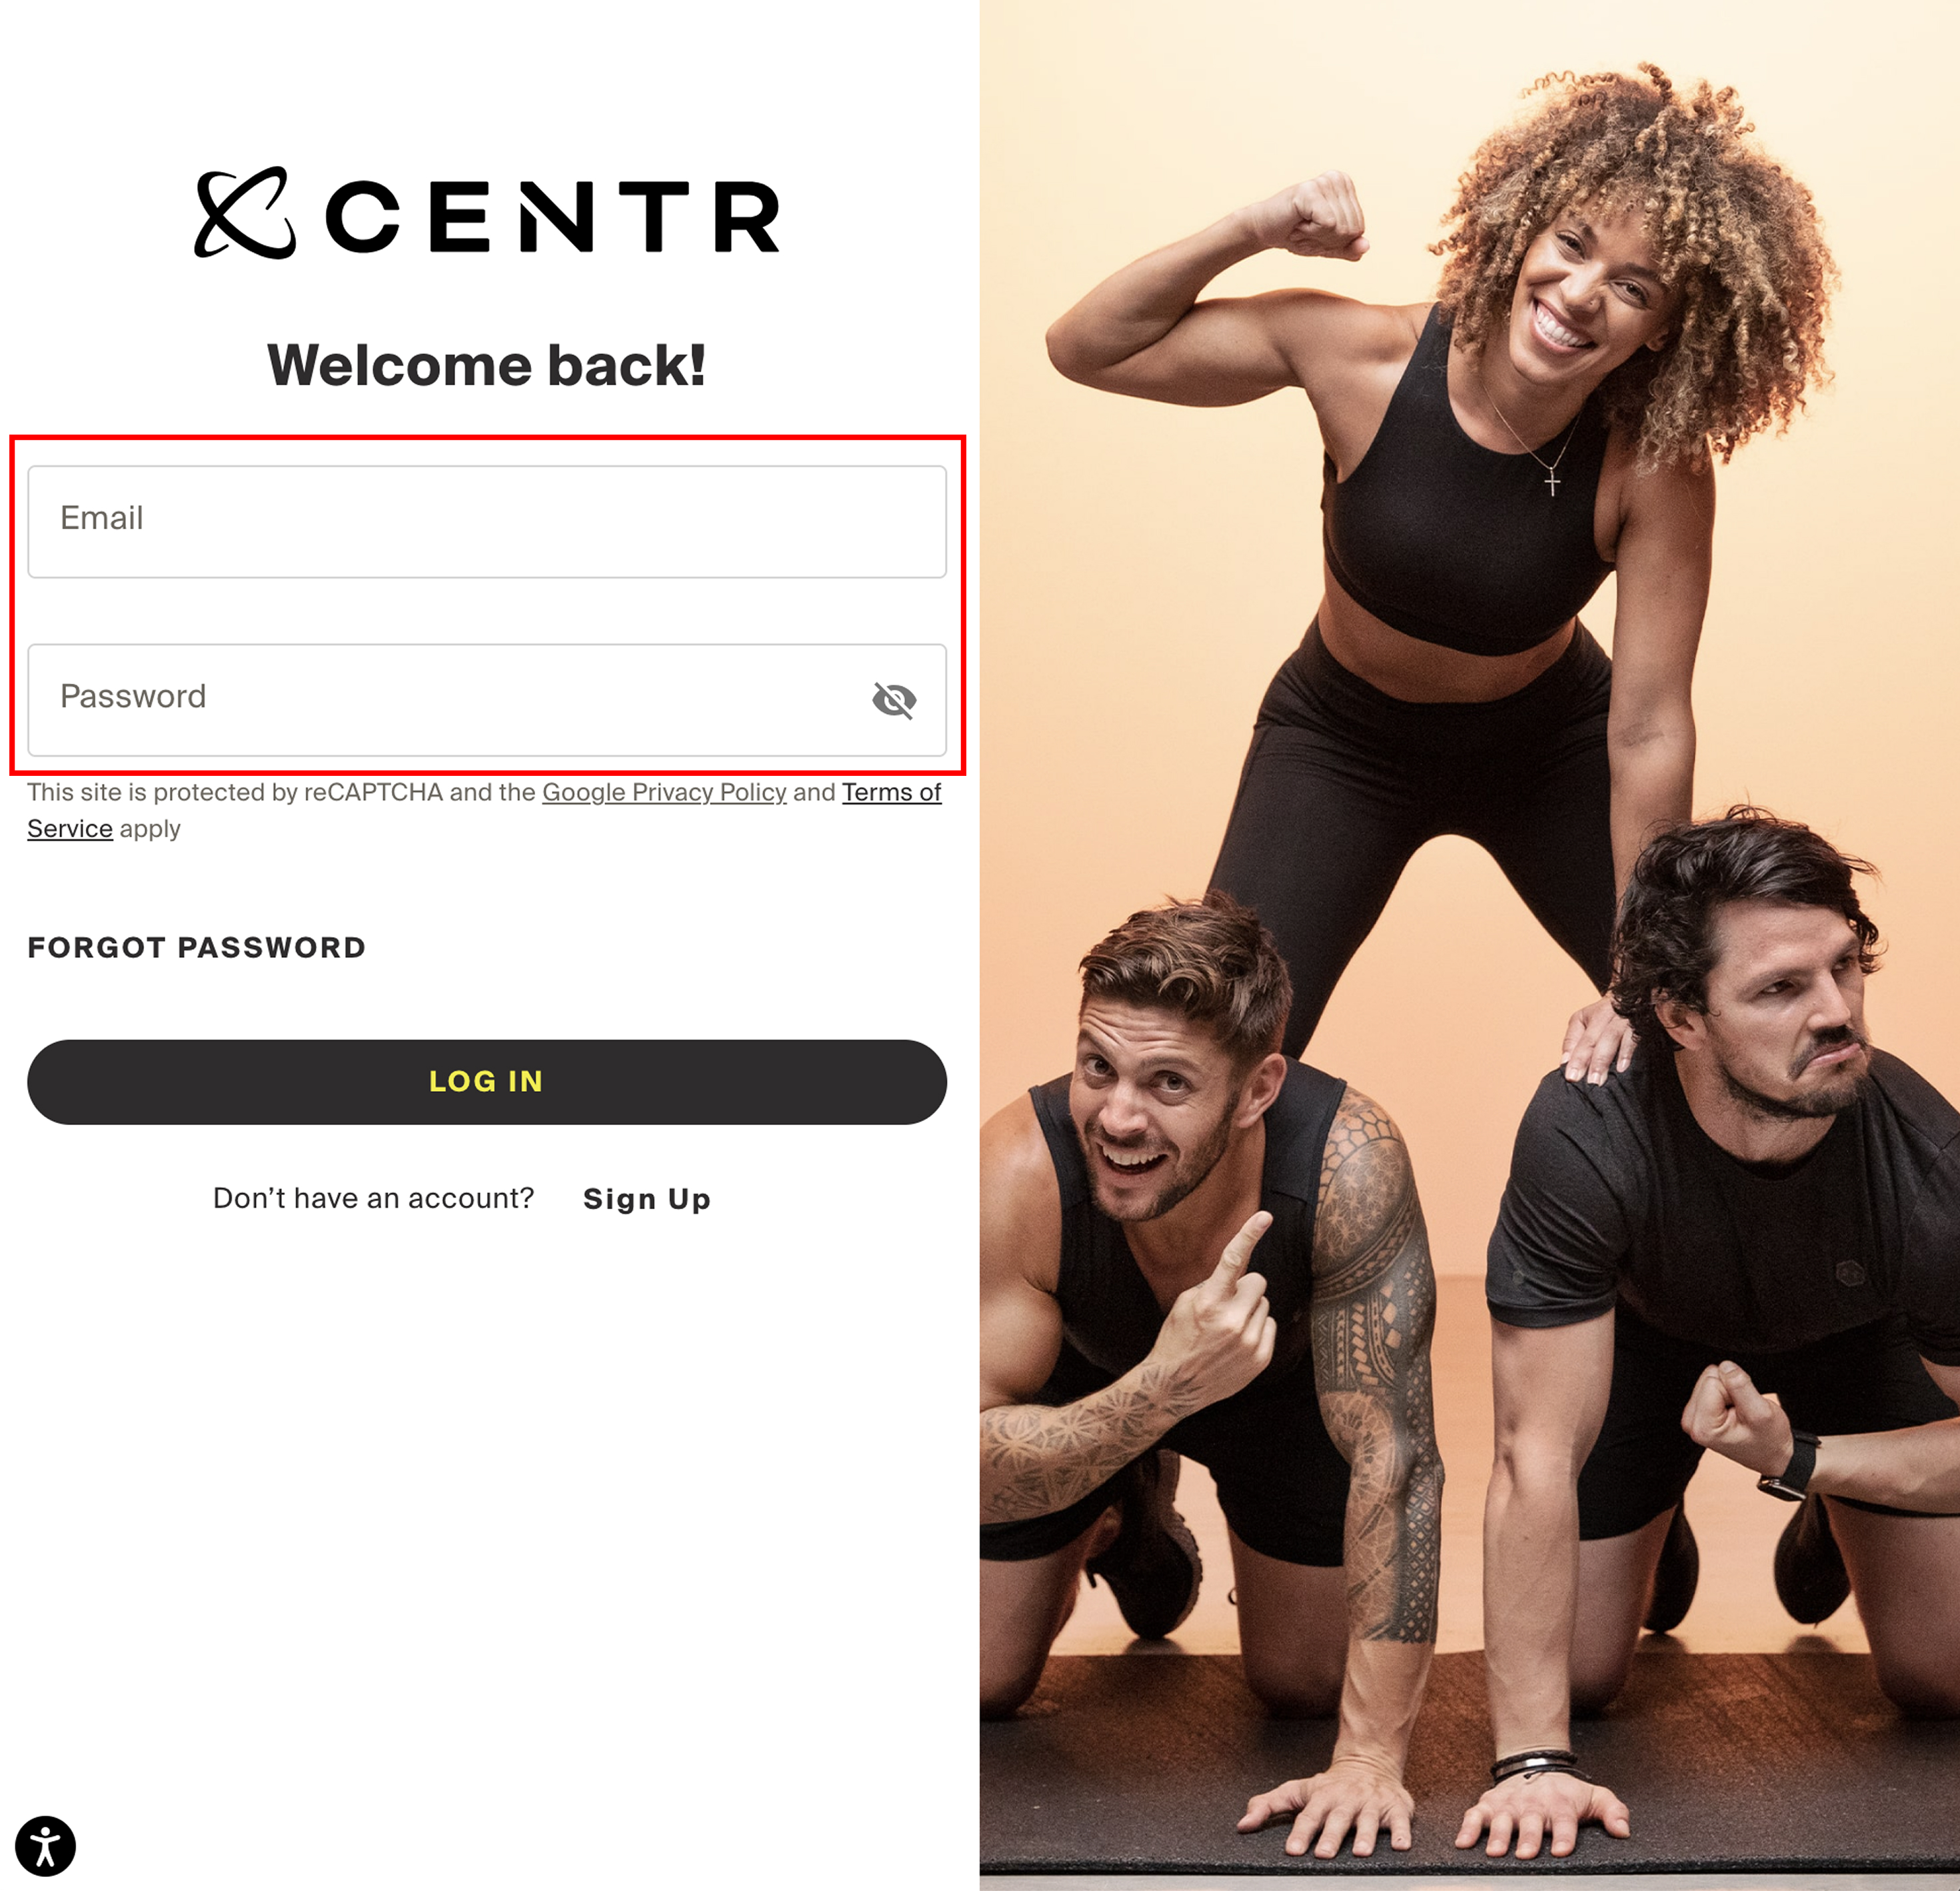1960x1891 pixels.
Task: Open the Terms of Service link
Action: click(x=484, y=810)
